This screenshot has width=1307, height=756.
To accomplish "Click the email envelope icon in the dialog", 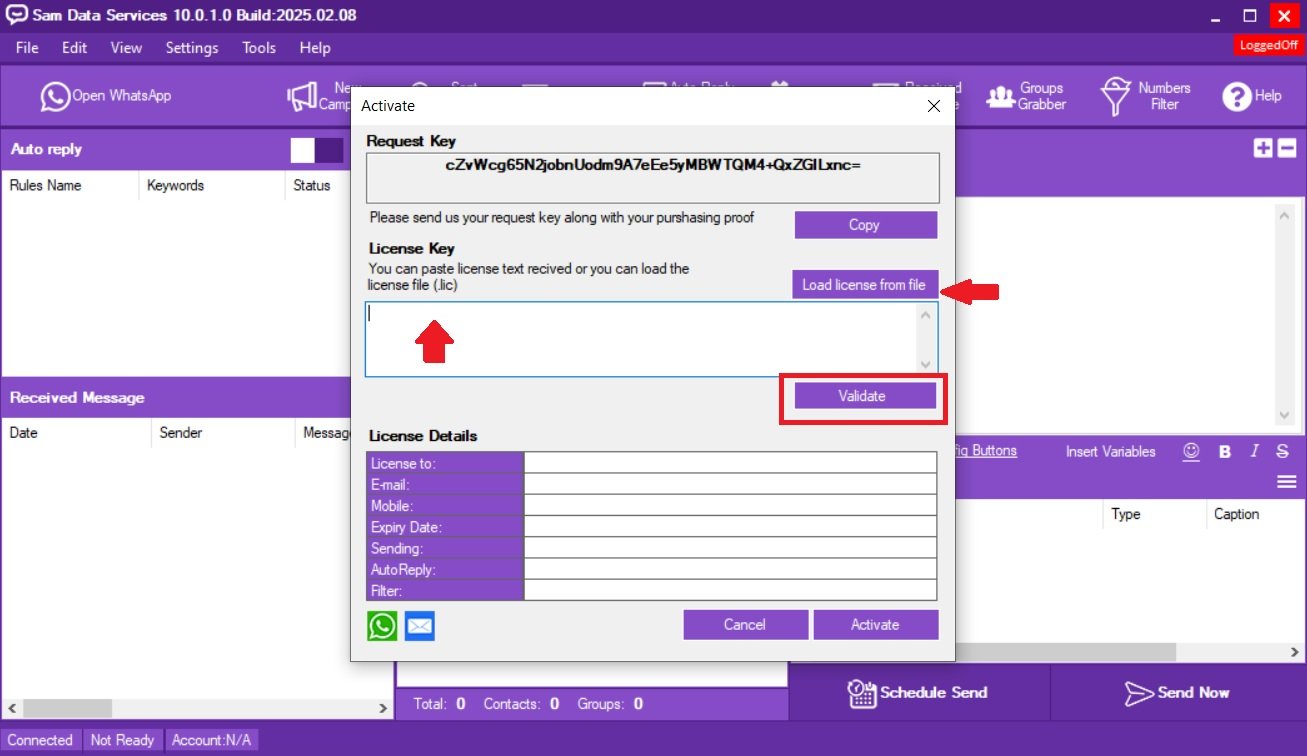I will point(419,625).
